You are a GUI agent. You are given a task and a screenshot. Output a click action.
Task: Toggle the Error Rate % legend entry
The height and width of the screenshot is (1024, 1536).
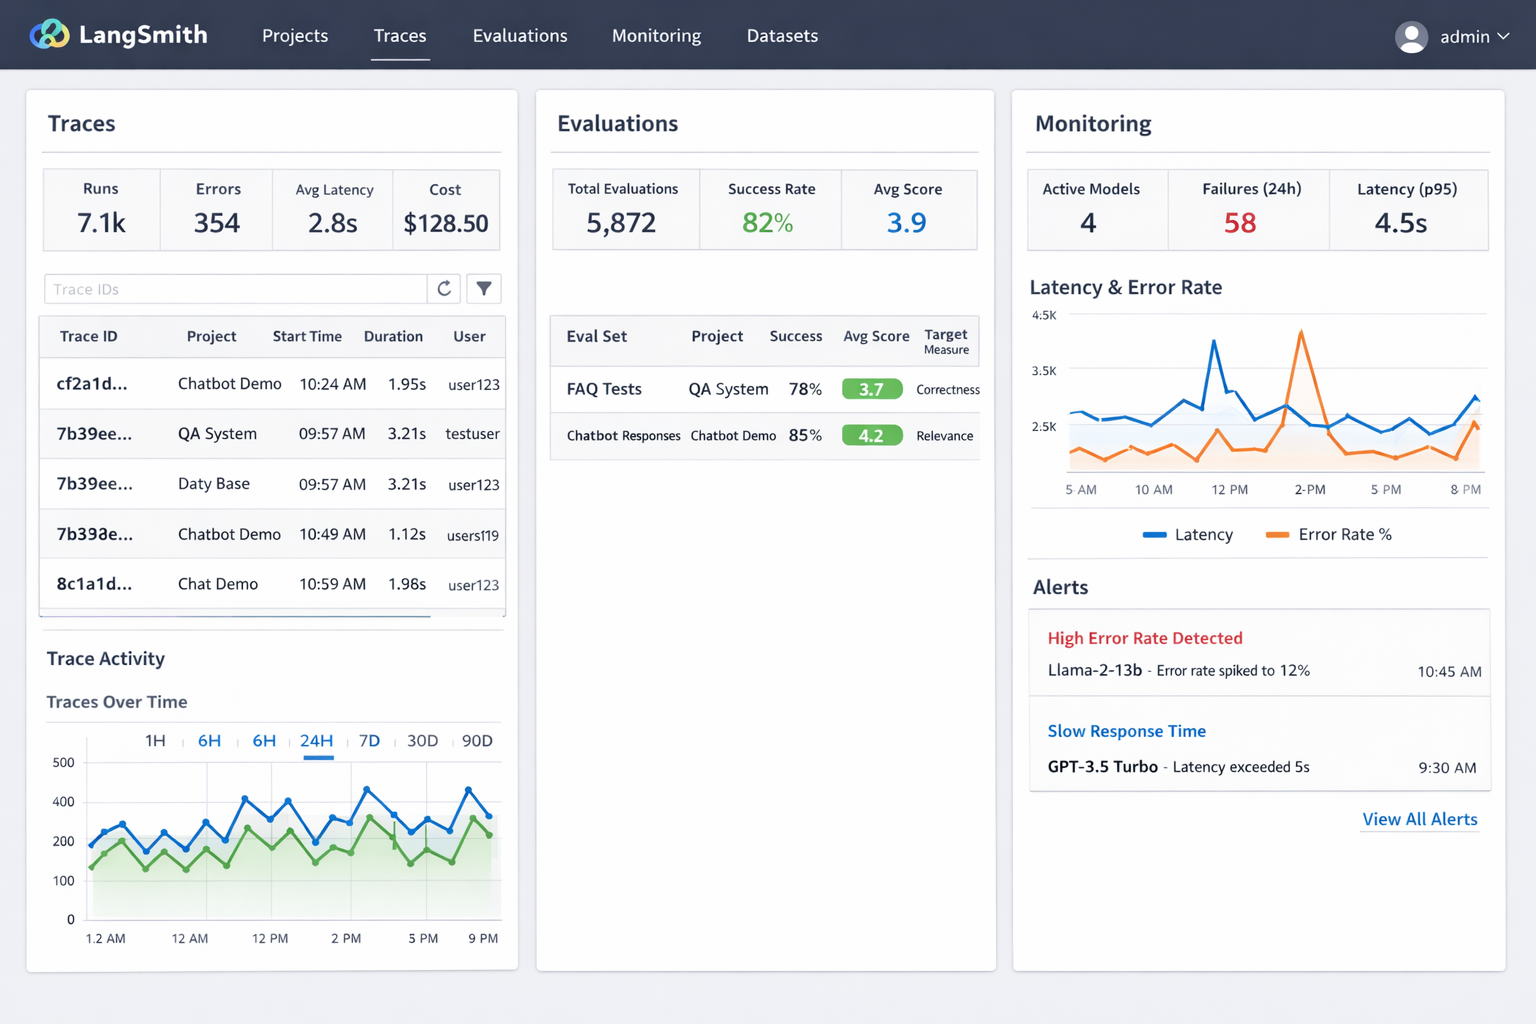click(1328, 535)
